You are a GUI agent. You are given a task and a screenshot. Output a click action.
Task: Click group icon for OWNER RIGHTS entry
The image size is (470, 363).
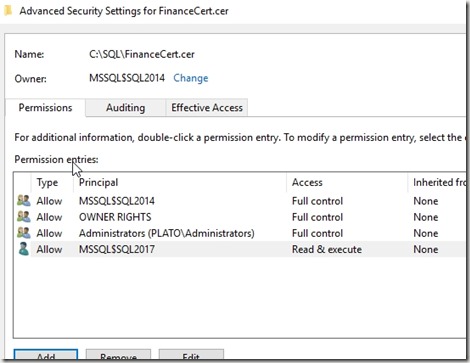point(24,217)
